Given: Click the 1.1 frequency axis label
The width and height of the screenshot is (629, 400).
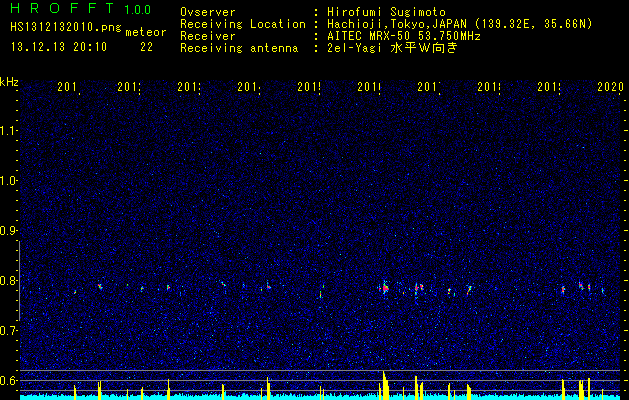Looking at the screenshot, I should pos(8,130).
